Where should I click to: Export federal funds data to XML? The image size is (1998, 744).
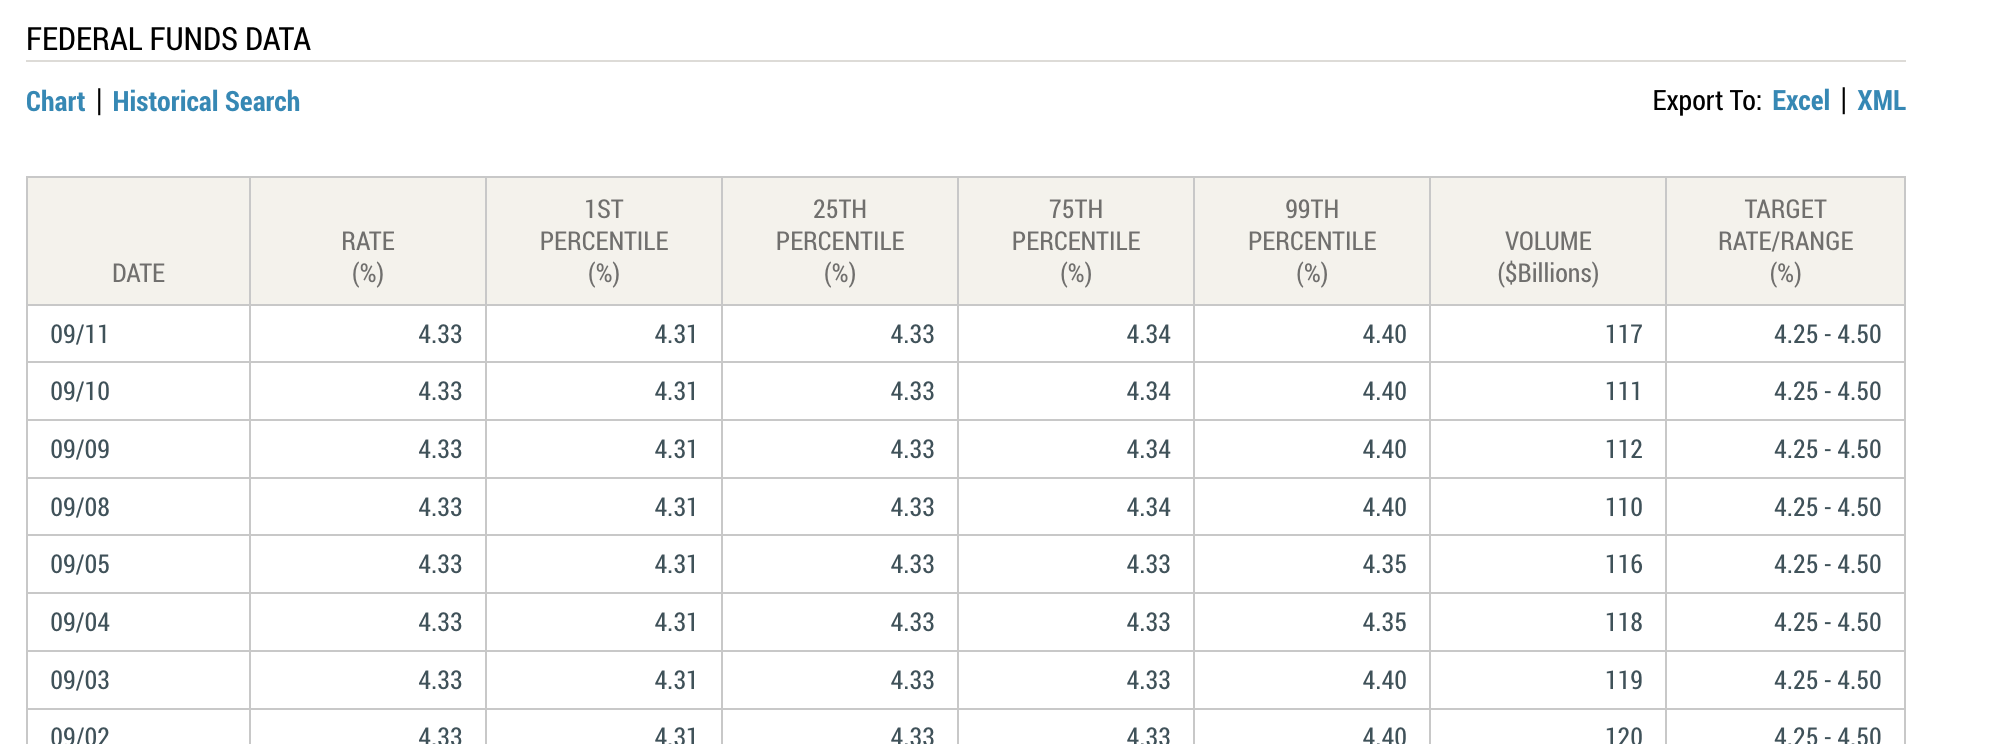[1881, 101]
